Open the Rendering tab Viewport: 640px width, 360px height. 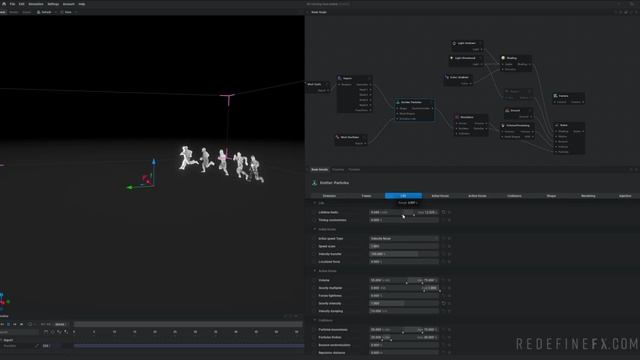pyautogui.click(x=588, y=196)
